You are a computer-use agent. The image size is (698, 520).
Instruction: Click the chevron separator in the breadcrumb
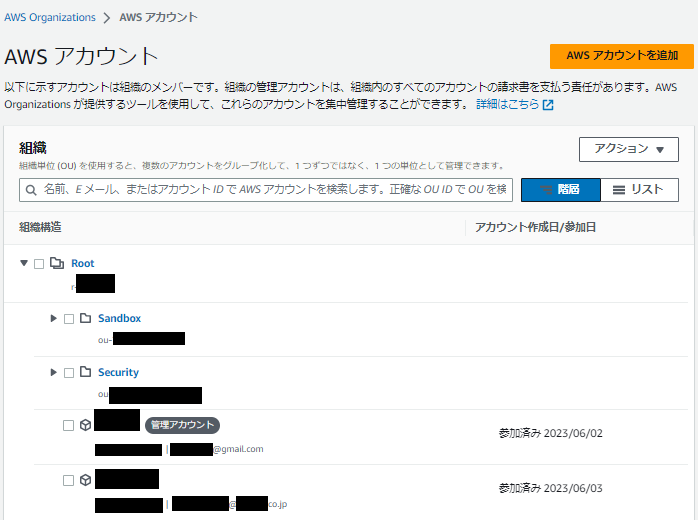pyautogui.click(x=107, y=18)
